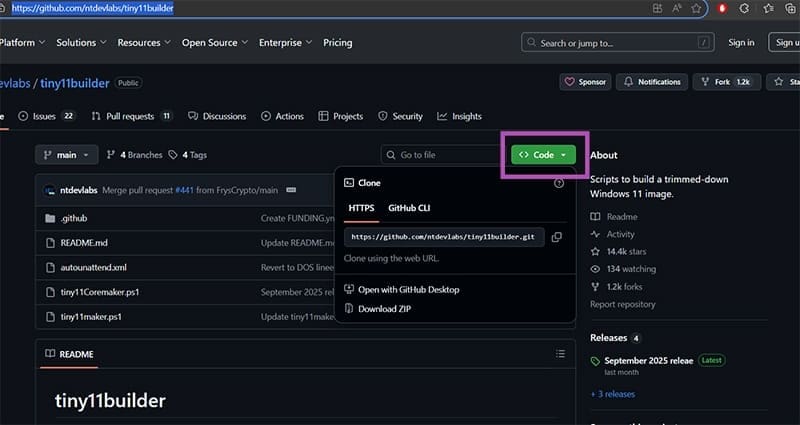Switch to the GitHub CLI tab
800x425 pixels.
(x=409, y=208)
